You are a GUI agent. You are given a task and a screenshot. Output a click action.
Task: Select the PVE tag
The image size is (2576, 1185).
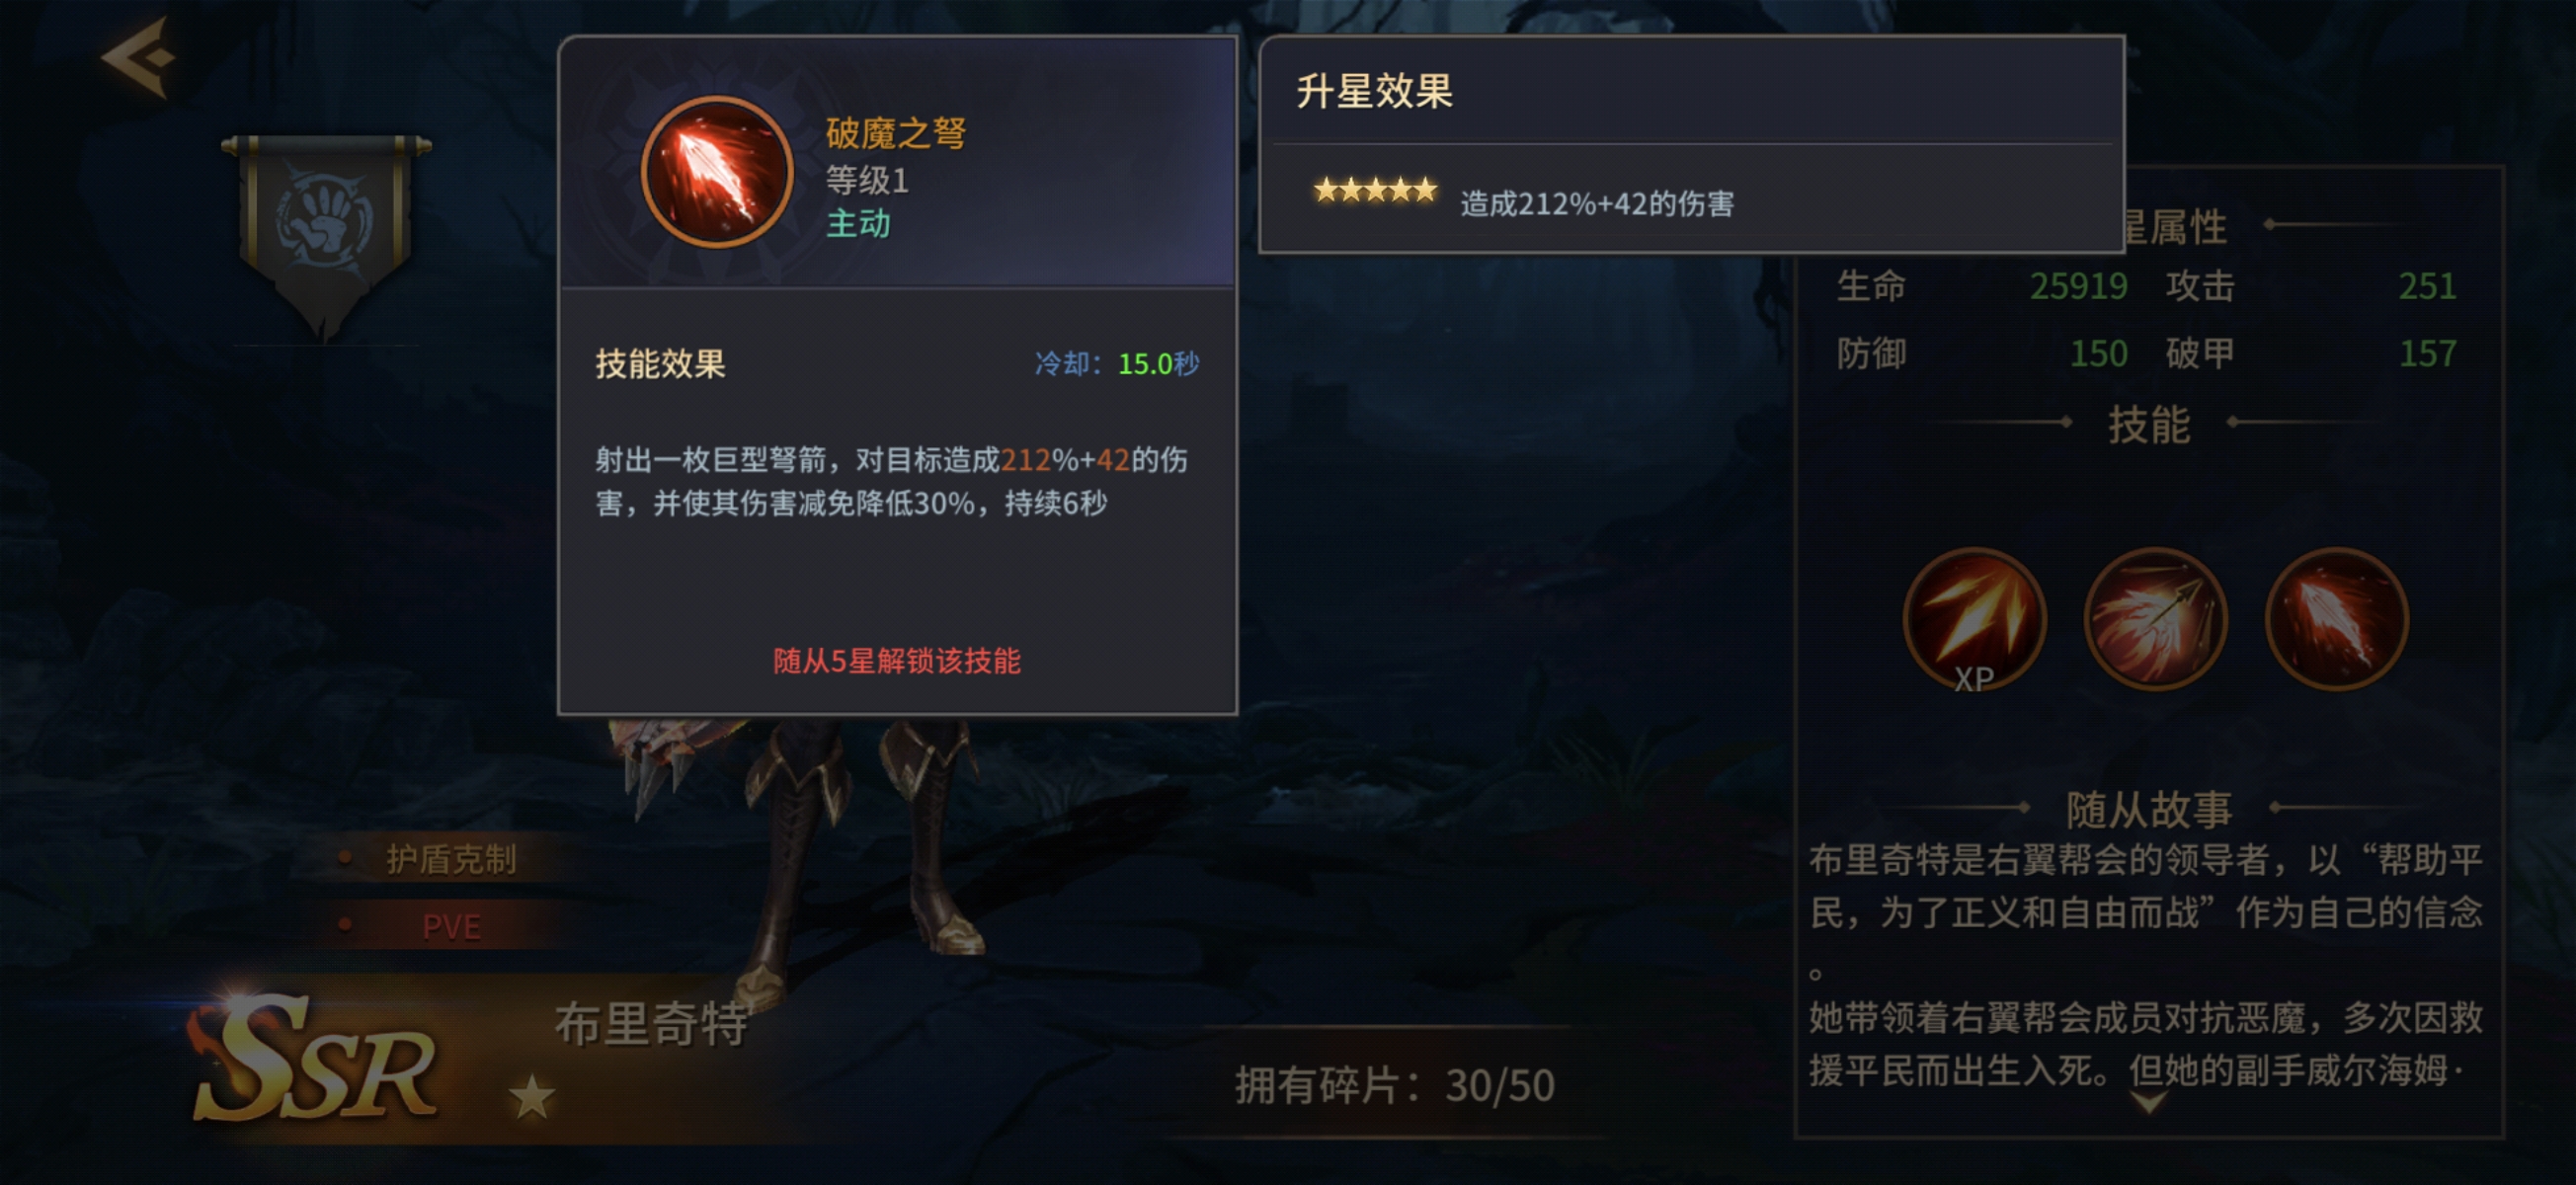point(450,927)
